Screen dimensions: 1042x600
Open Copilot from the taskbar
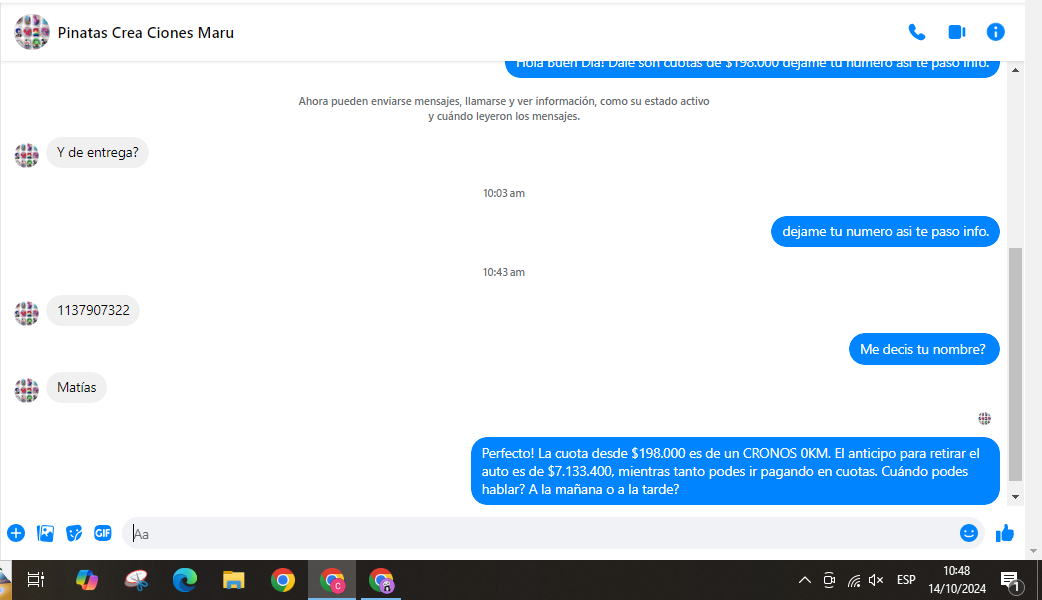[x=87, y=580]
